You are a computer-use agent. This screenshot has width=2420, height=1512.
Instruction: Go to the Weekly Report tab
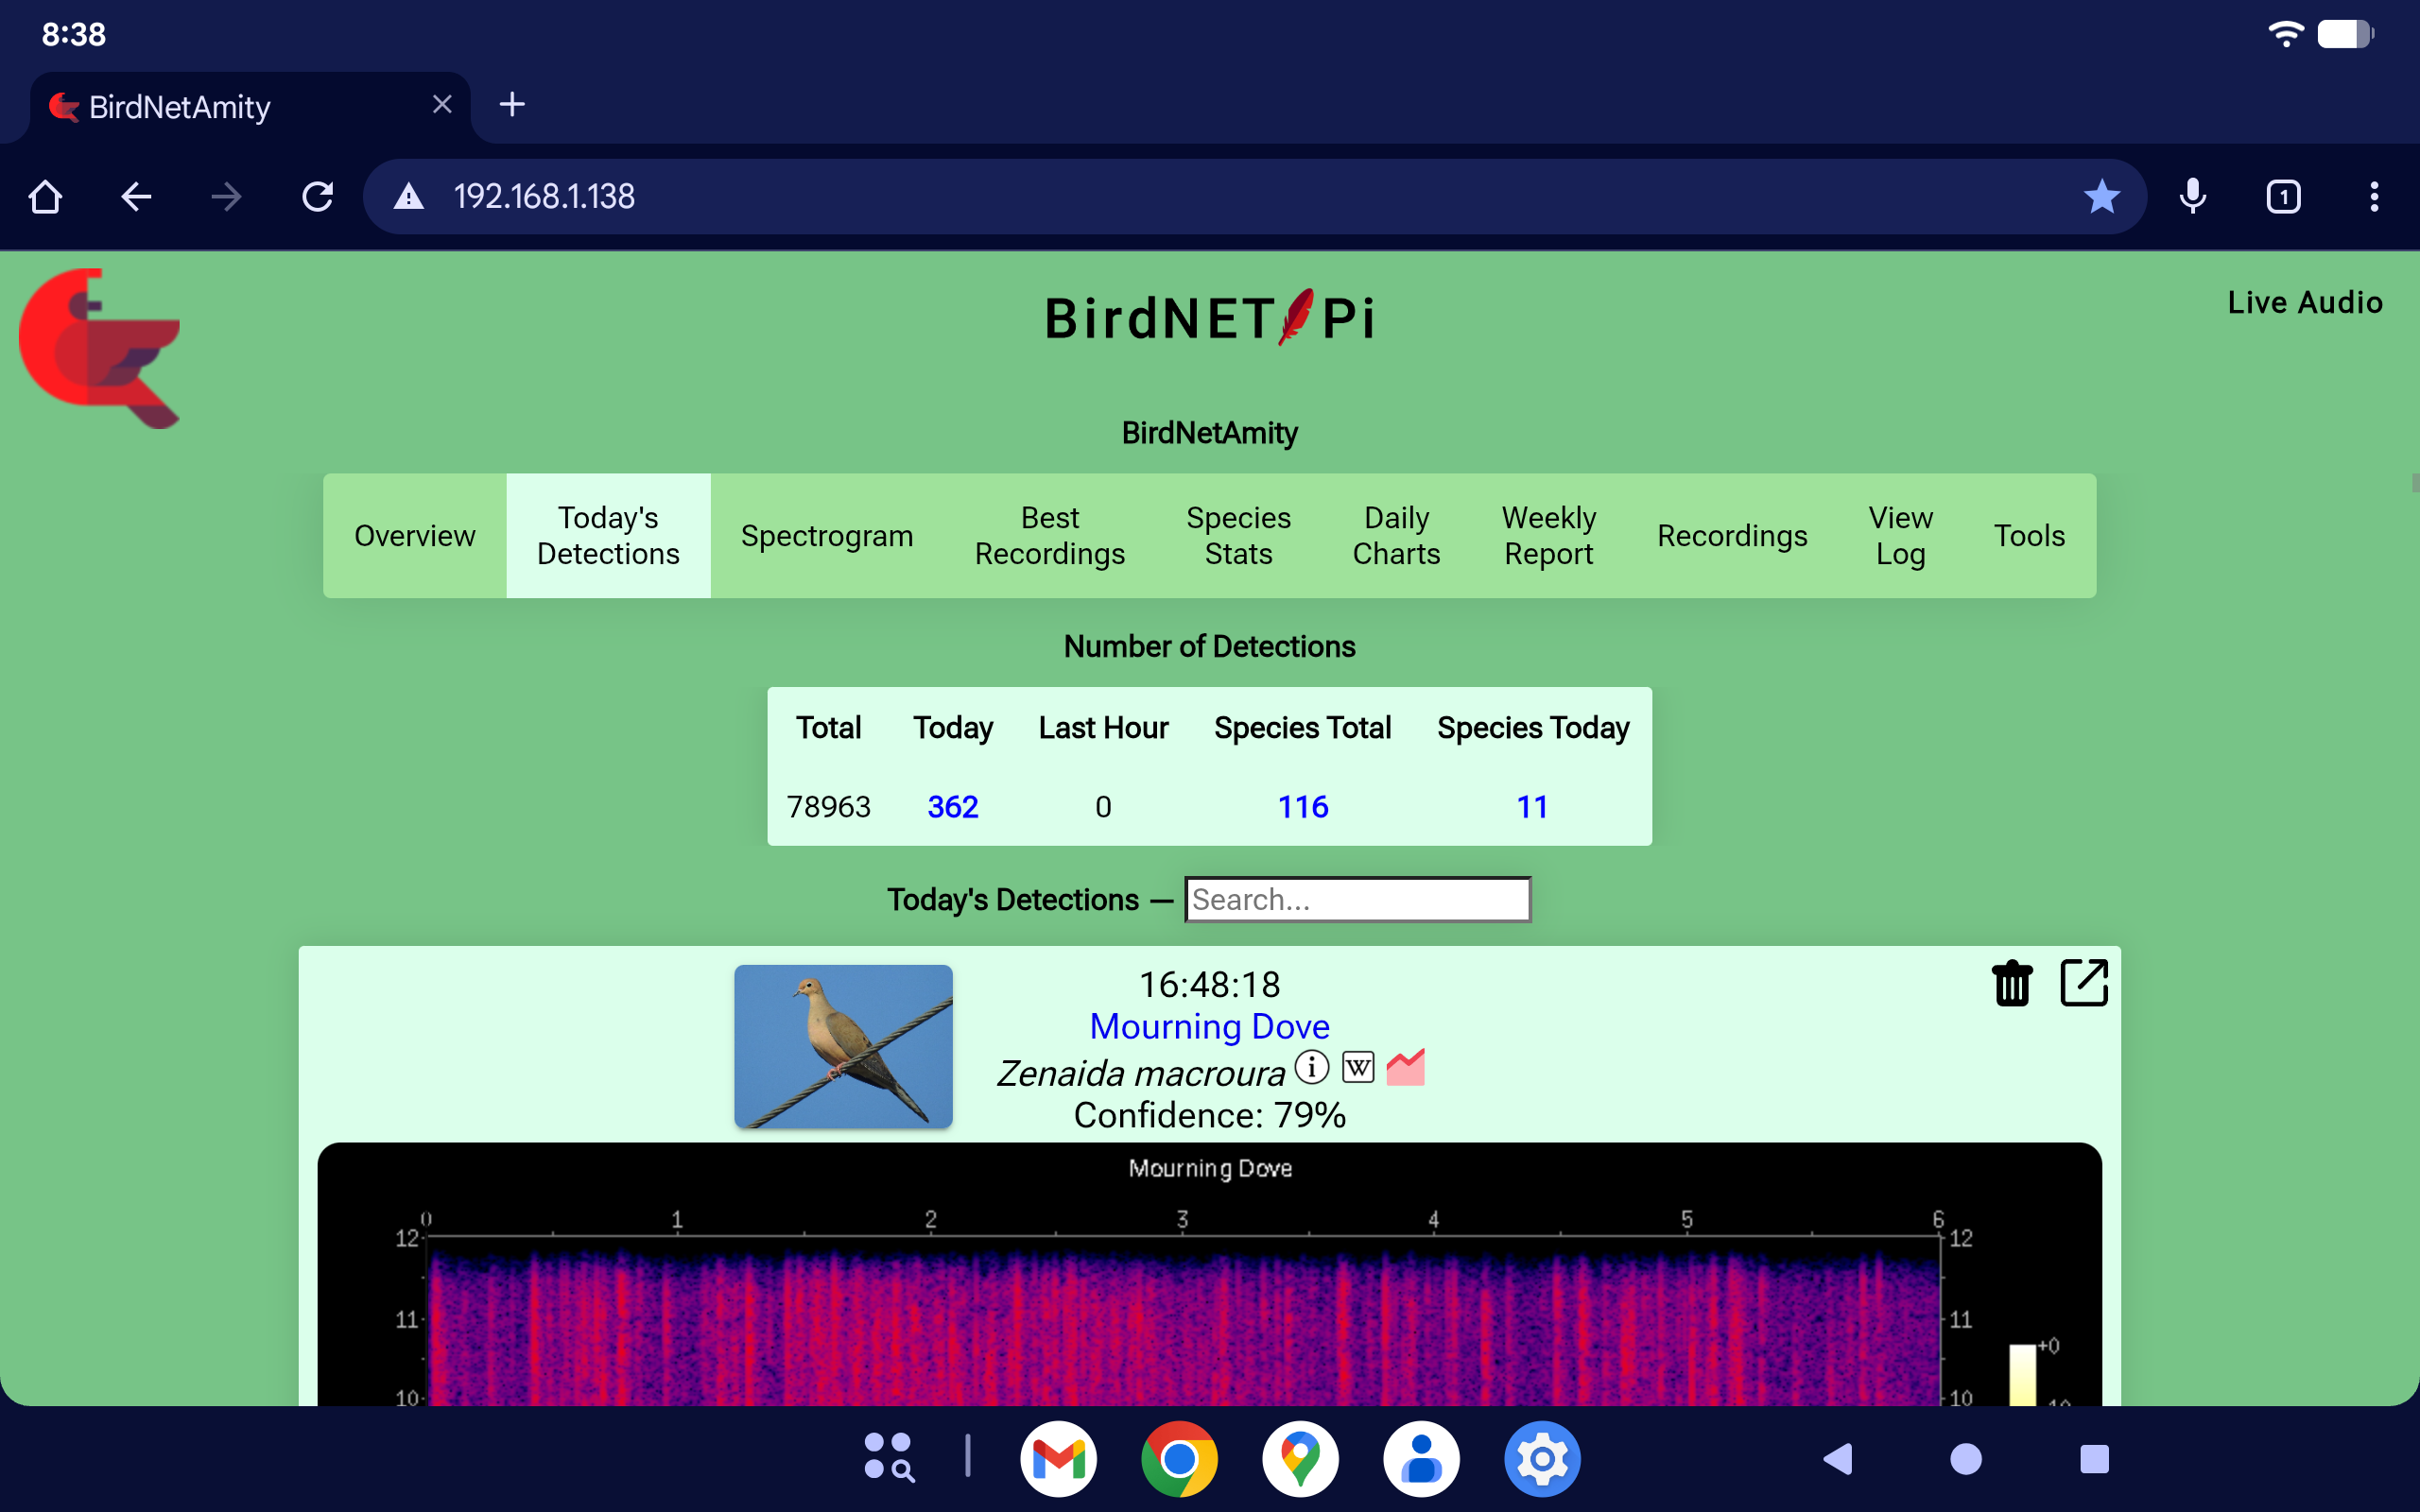pyautogui.click(x=1548, y=536)
